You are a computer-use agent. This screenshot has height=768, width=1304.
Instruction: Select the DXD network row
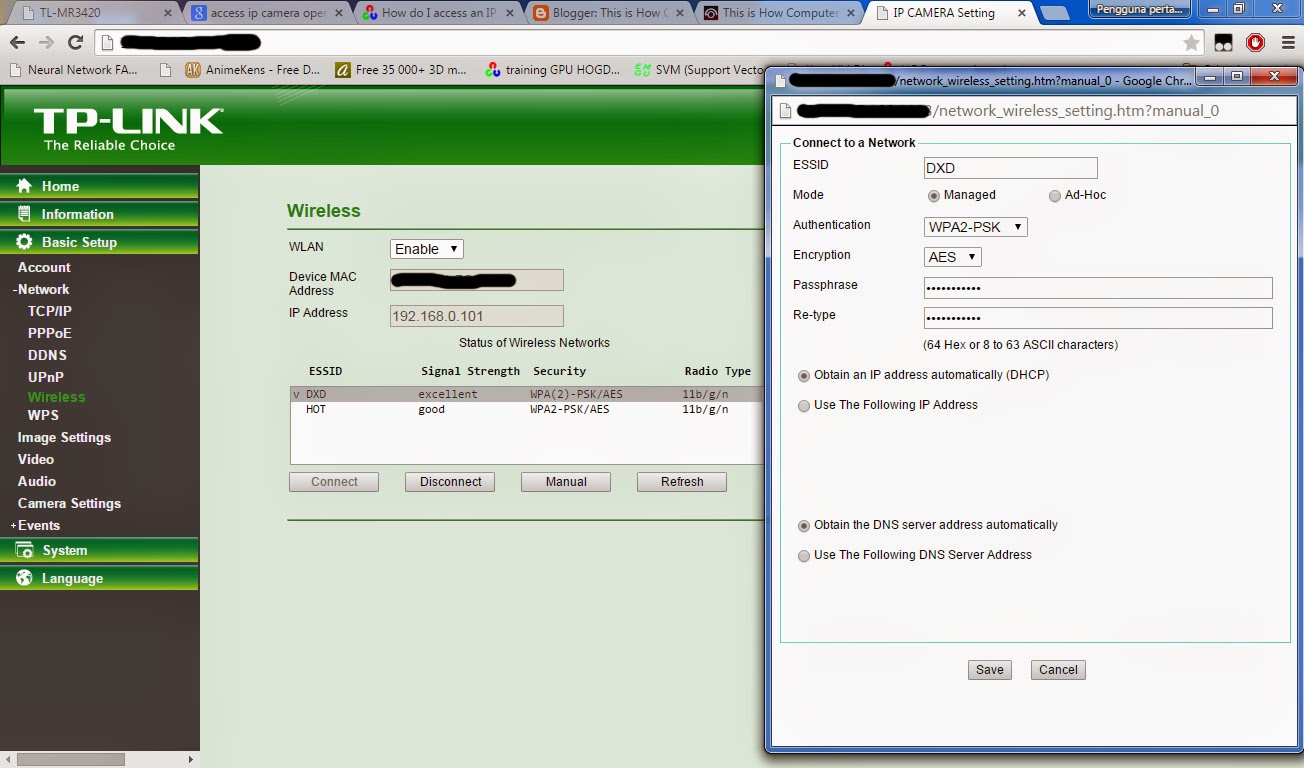pyautogui.click(x=527, y=394)
